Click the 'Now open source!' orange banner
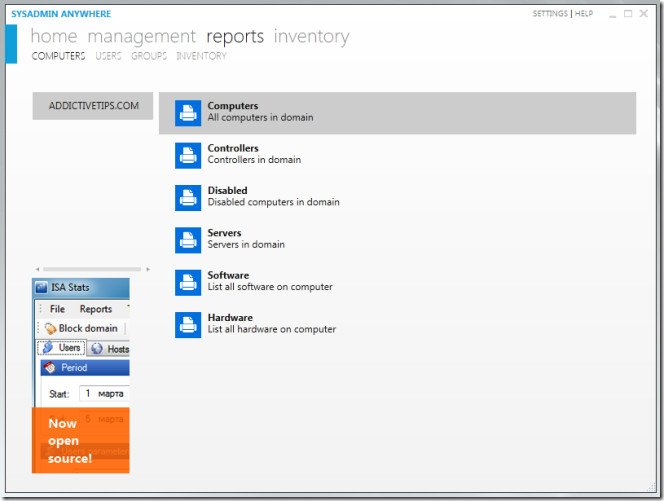Screen dimensions: 664x501 pos(81,440)
